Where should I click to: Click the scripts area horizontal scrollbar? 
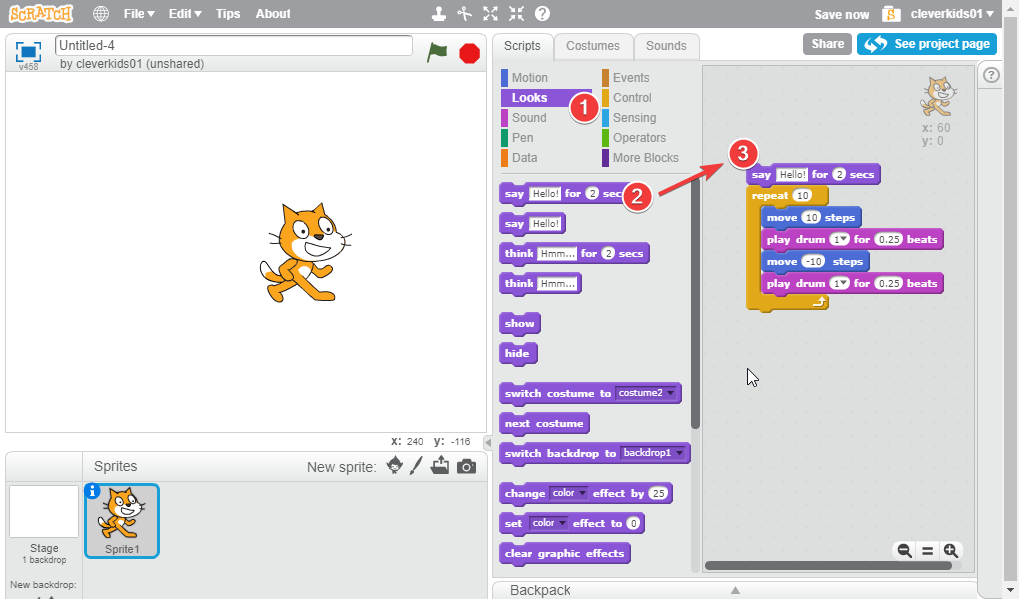point(829,565)
